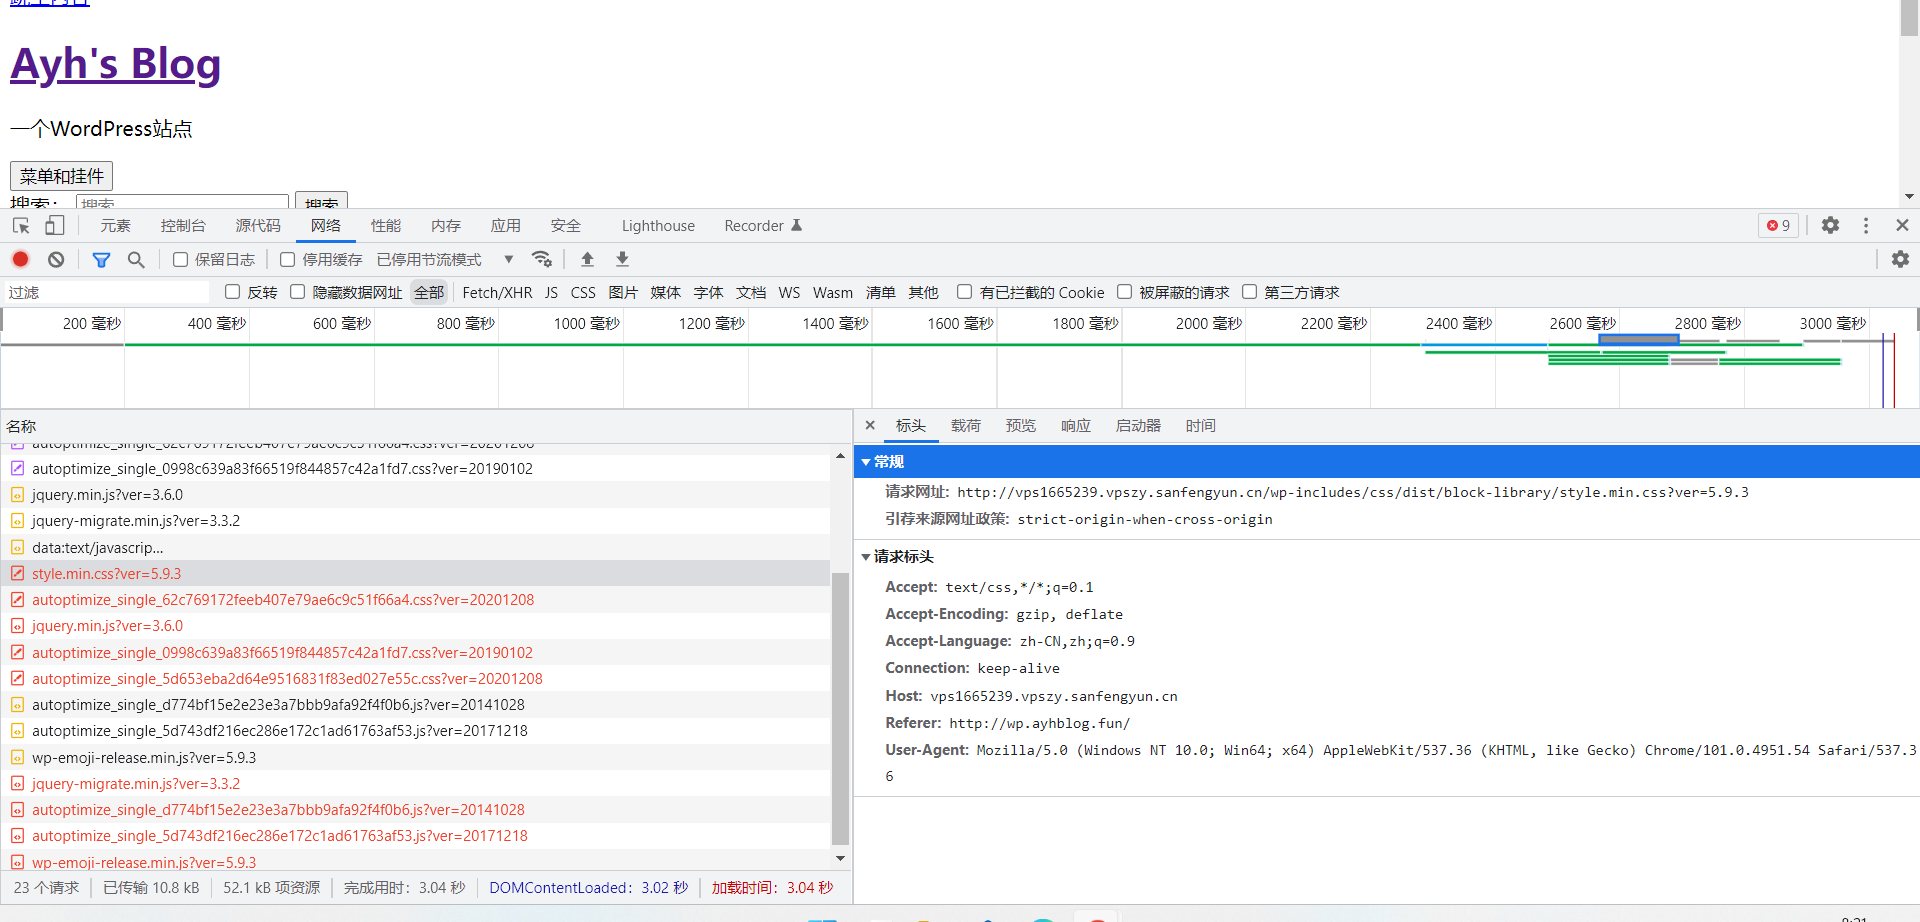Select autoptimize_single_5d653eba...css request
Image resolution: width=1920 pixels, height=922 pixels.
(x=415, y=678)
